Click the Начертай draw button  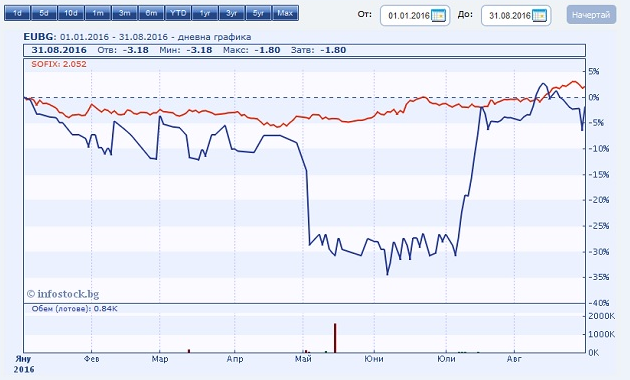(x=591, y=15)
